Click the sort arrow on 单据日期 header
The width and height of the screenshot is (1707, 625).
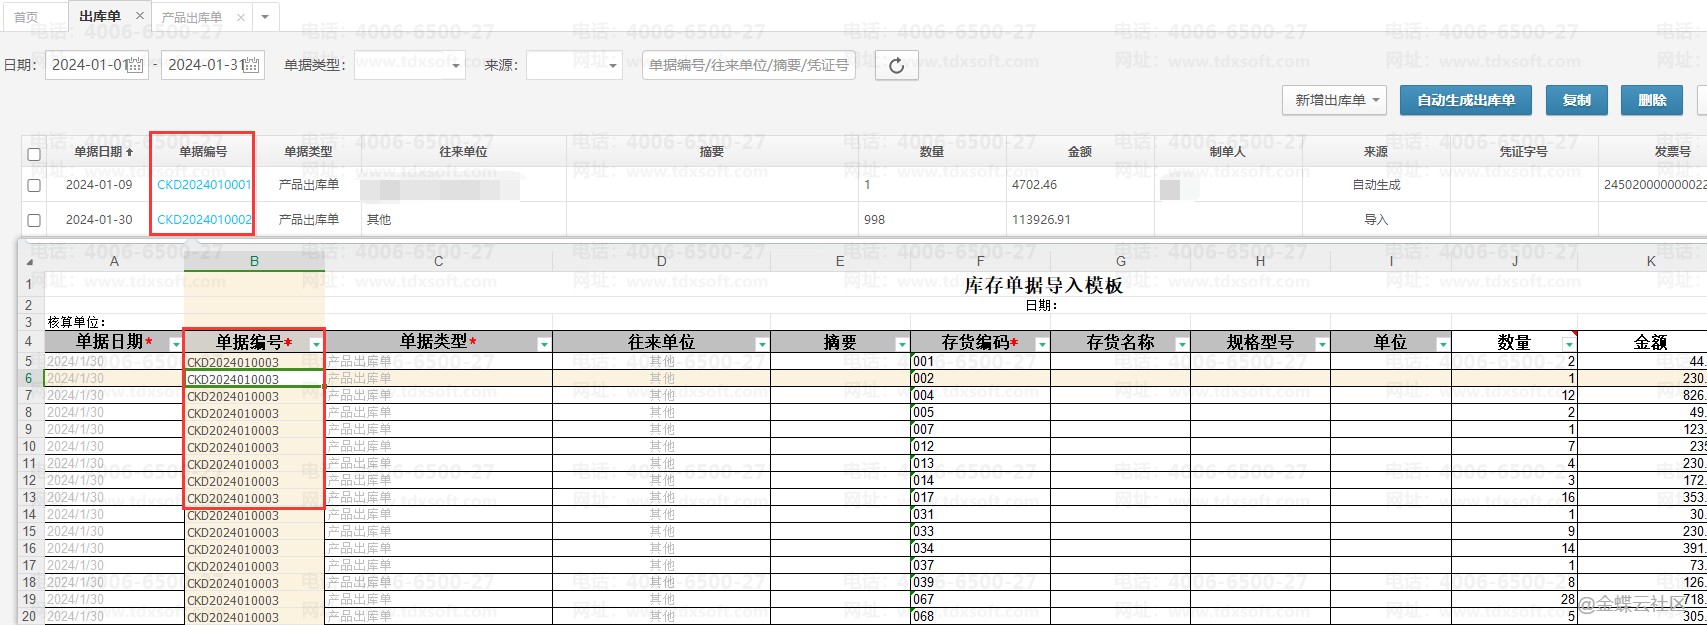click(x=130, y=152)
